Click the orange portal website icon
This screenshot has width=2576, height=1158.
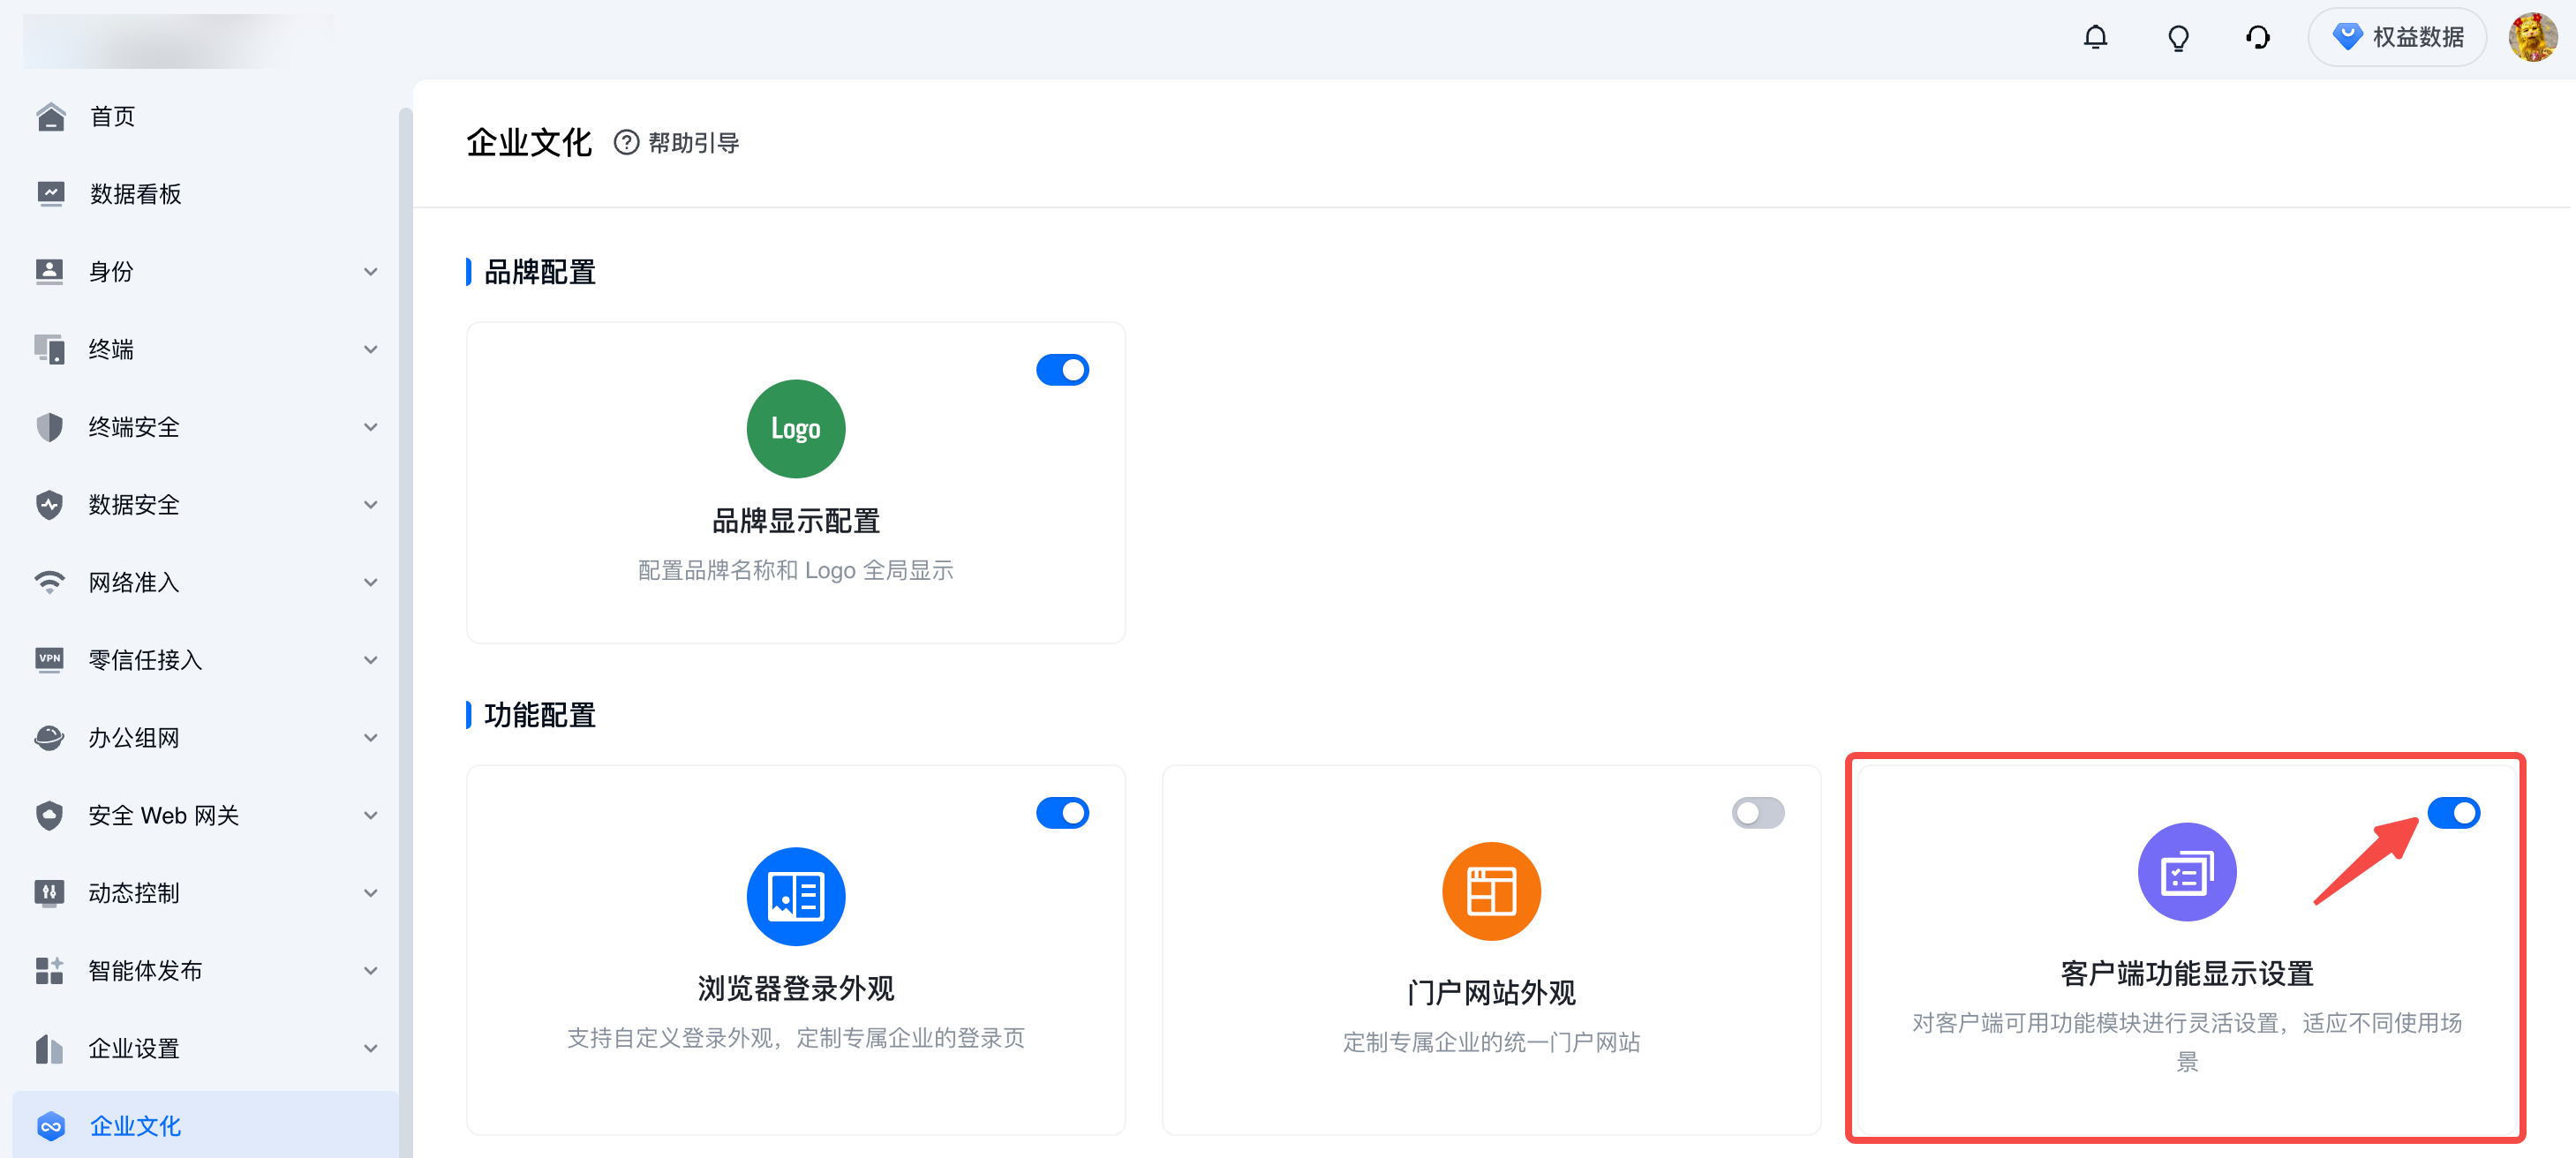1490,891
